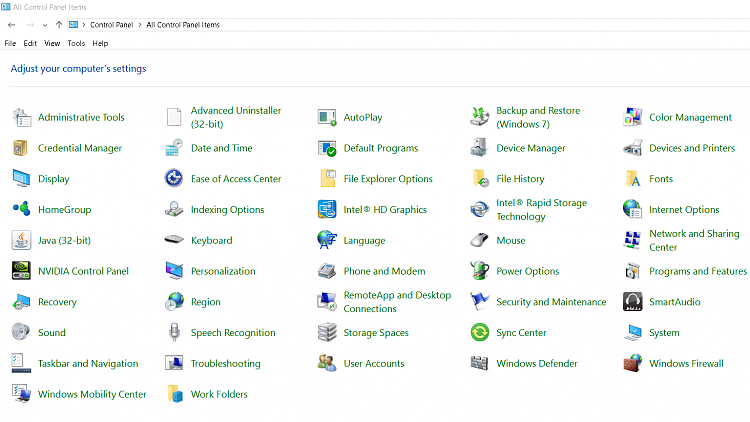Click the NVIDIA Control Panel icon
This screenshot has width=750, height=422.
(x=21, y=271)
